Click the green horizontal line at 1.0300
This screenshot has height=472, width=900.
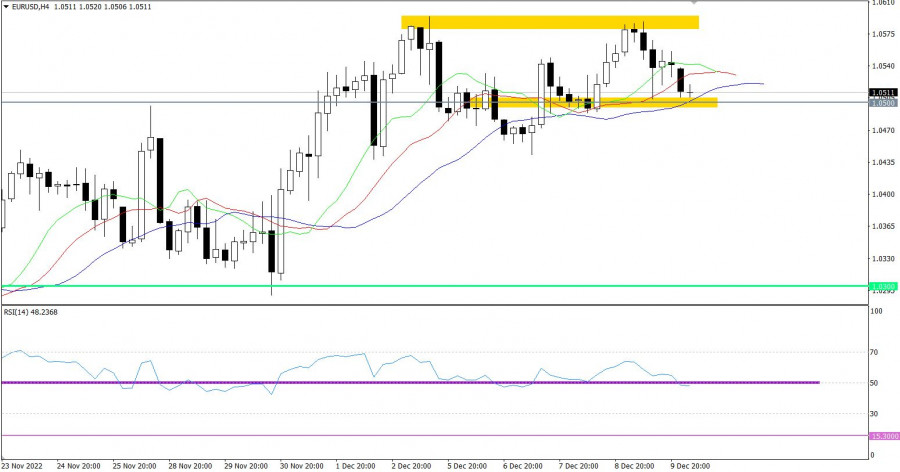click(x=400, y=286)
